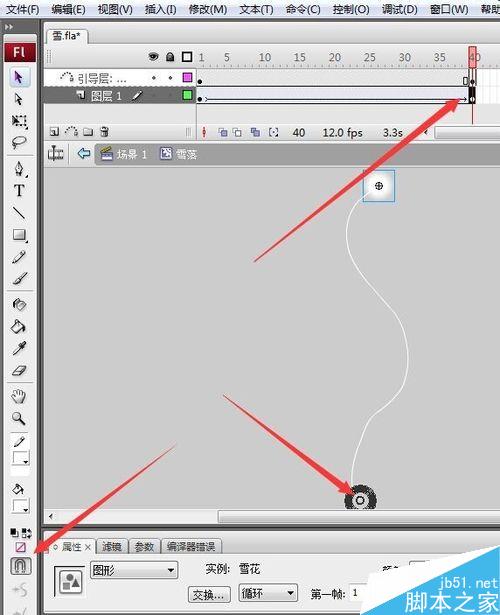This screenshot has height=615, width=500.
Task: Select the Pencil tool
Action: [x=19, y=257]
